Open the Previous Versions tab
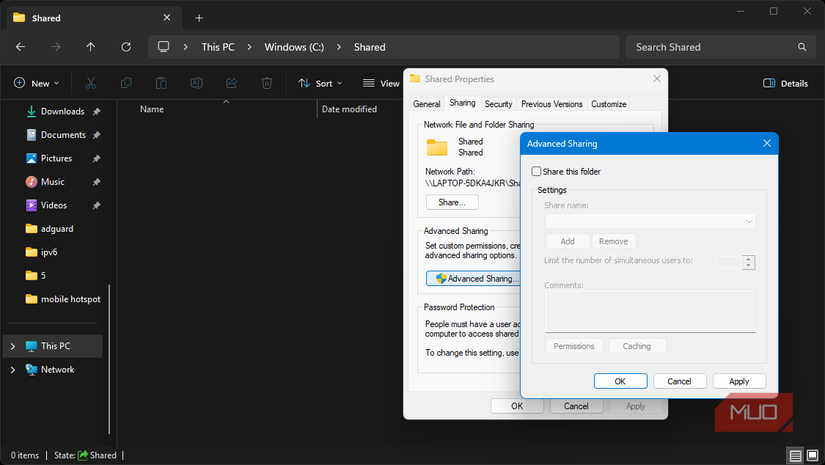The height and width of the screenshot is (465, 825). pyautogui.click(x=552, y=104)
